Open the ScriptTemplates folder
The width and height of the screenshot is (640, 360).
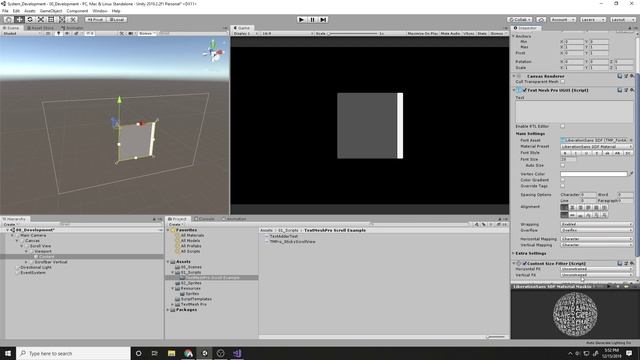196,299
